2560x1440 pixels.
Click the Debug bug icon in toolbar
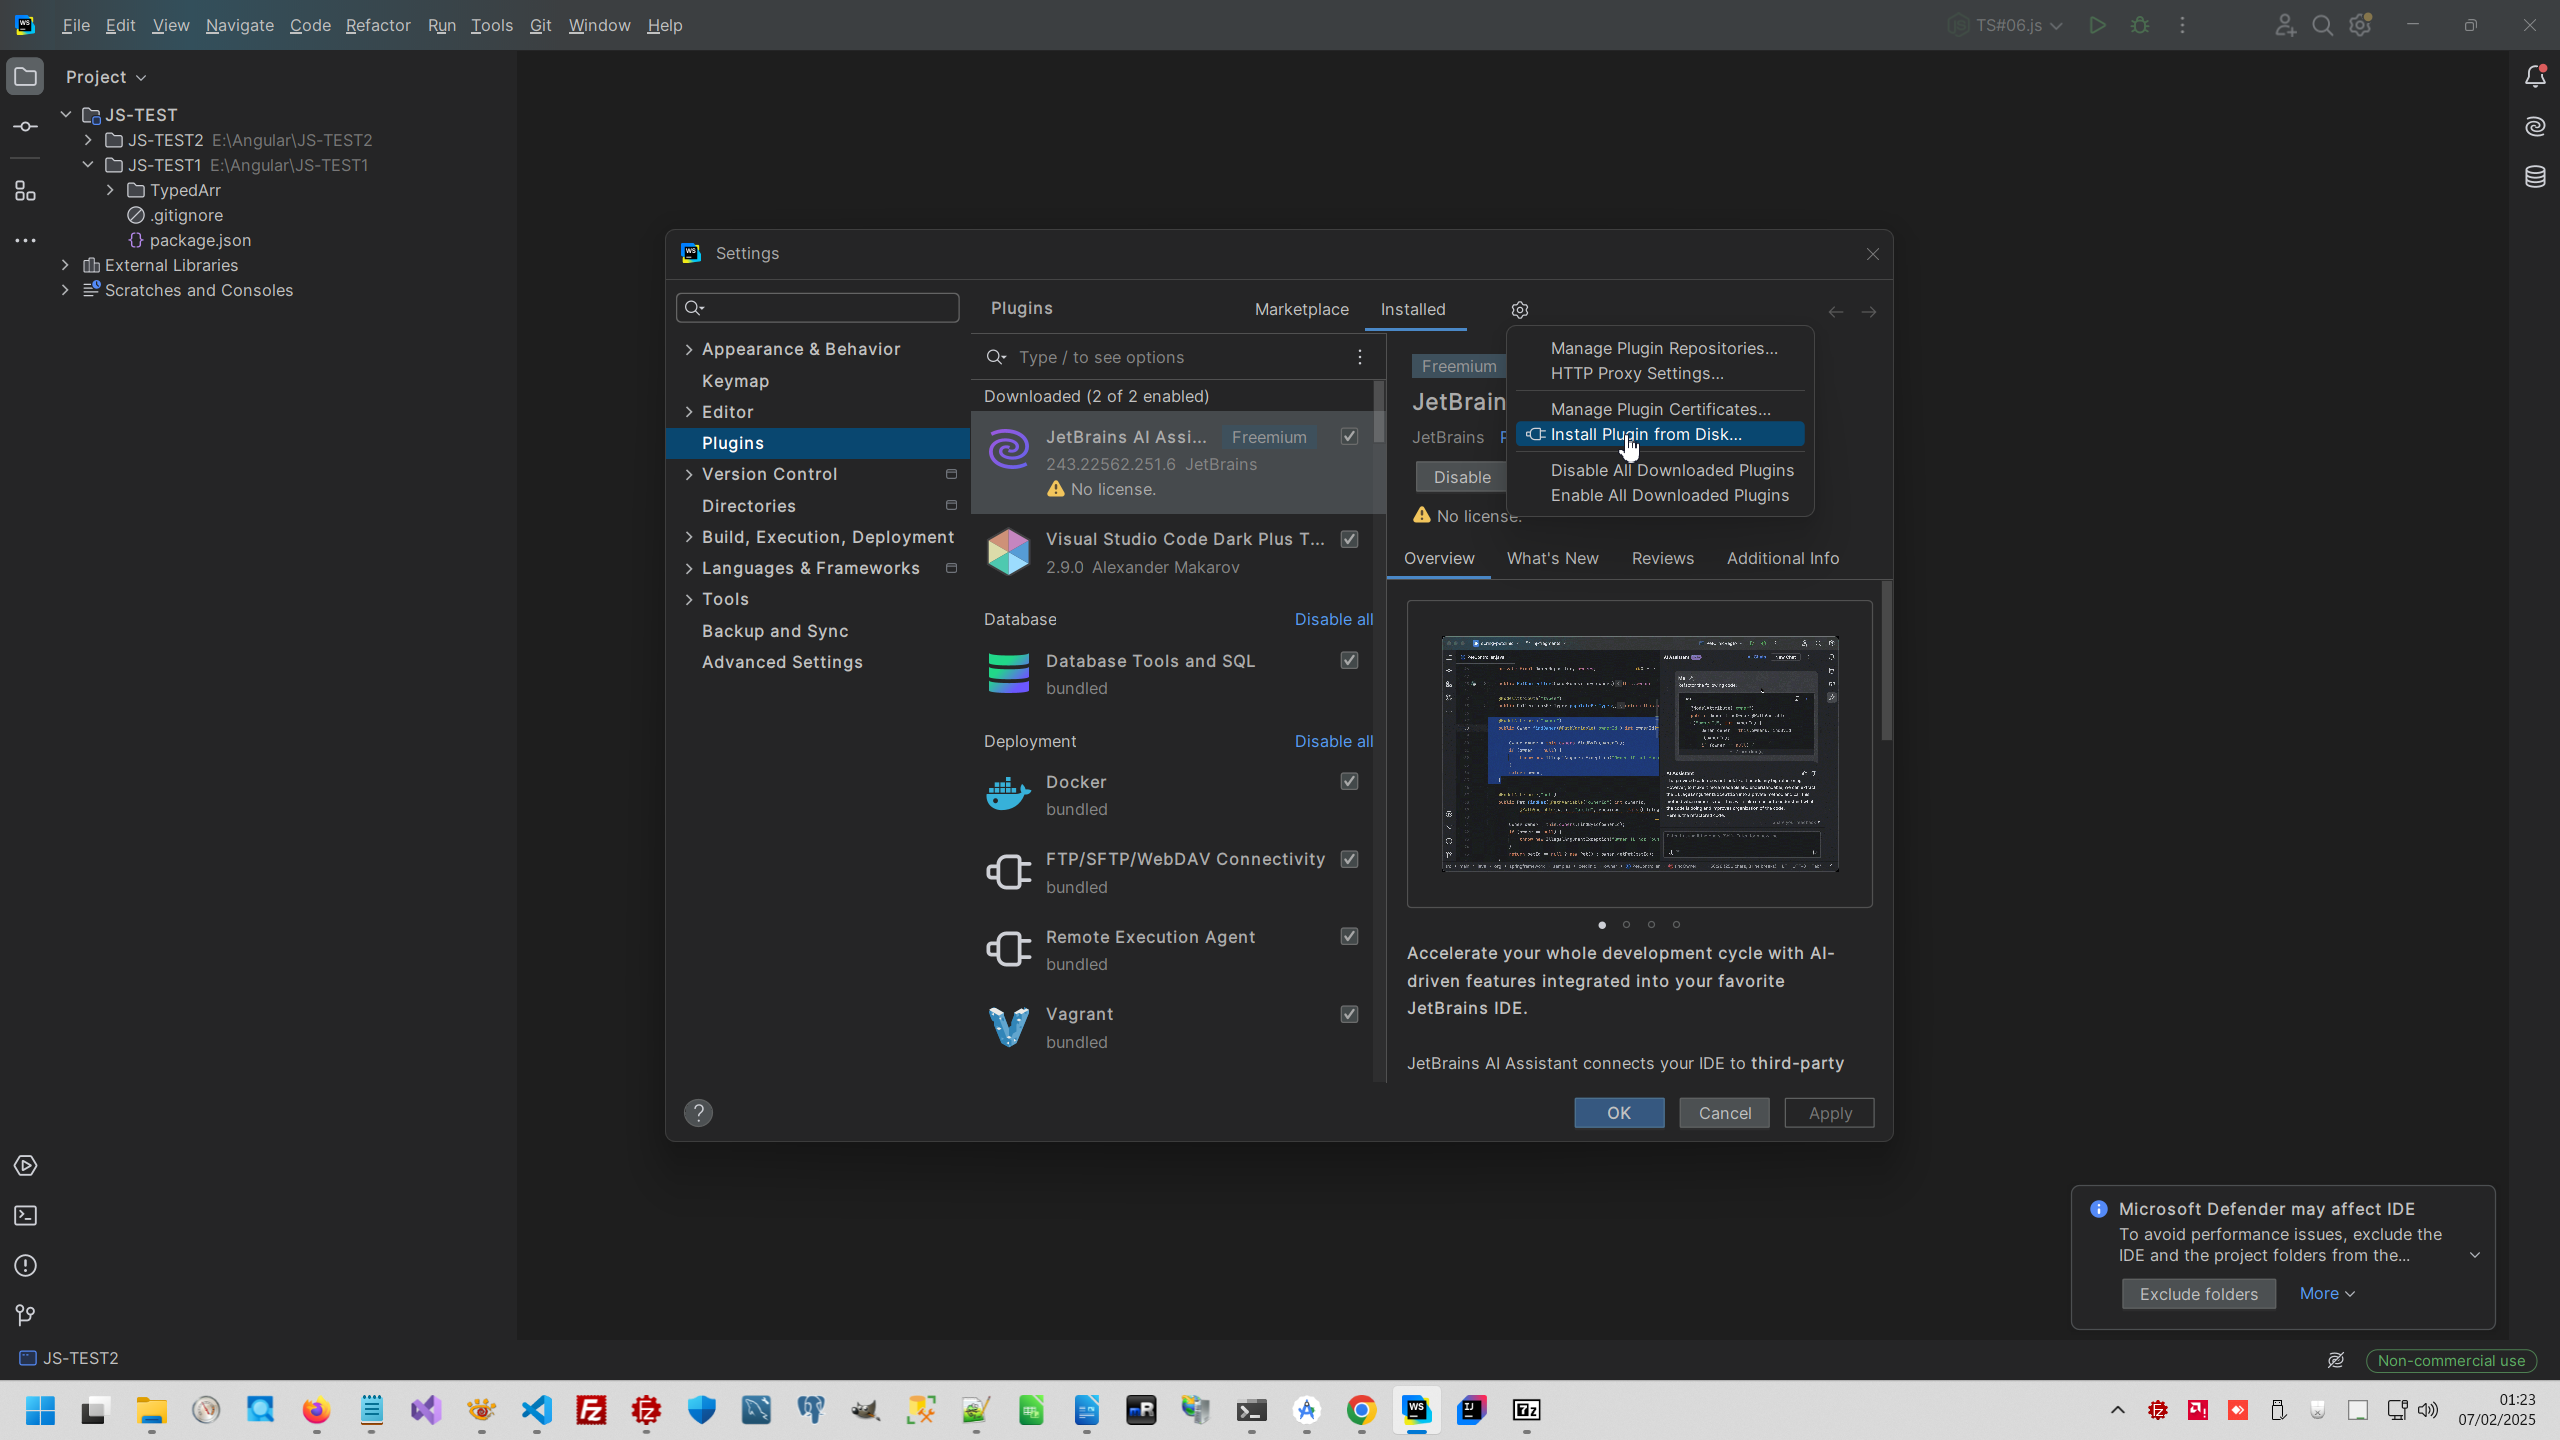click(2140, 26)
